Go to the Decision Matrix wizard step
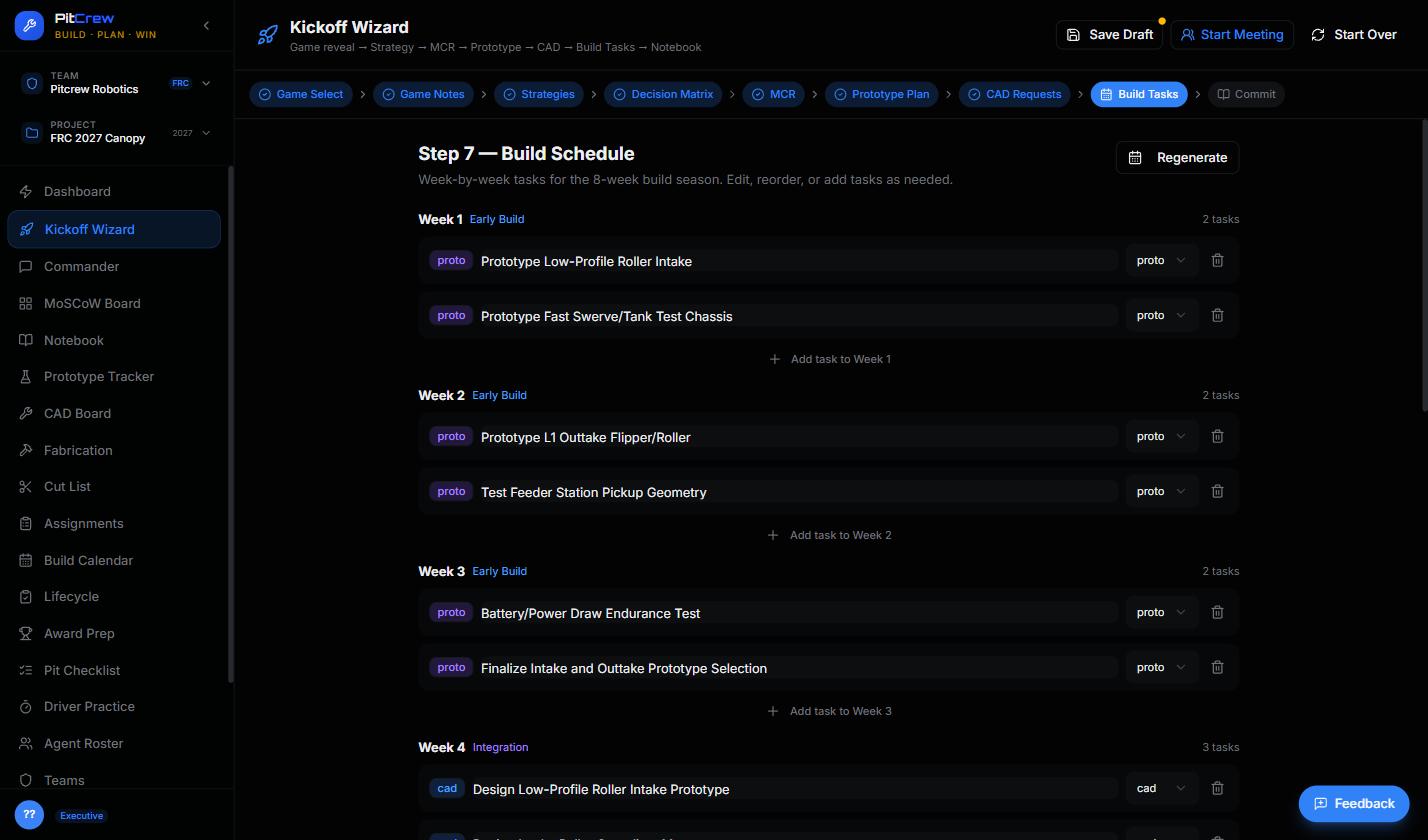The height and width of the screenshot is (840, 1428). pyautogui.click(x=663, y=94)
